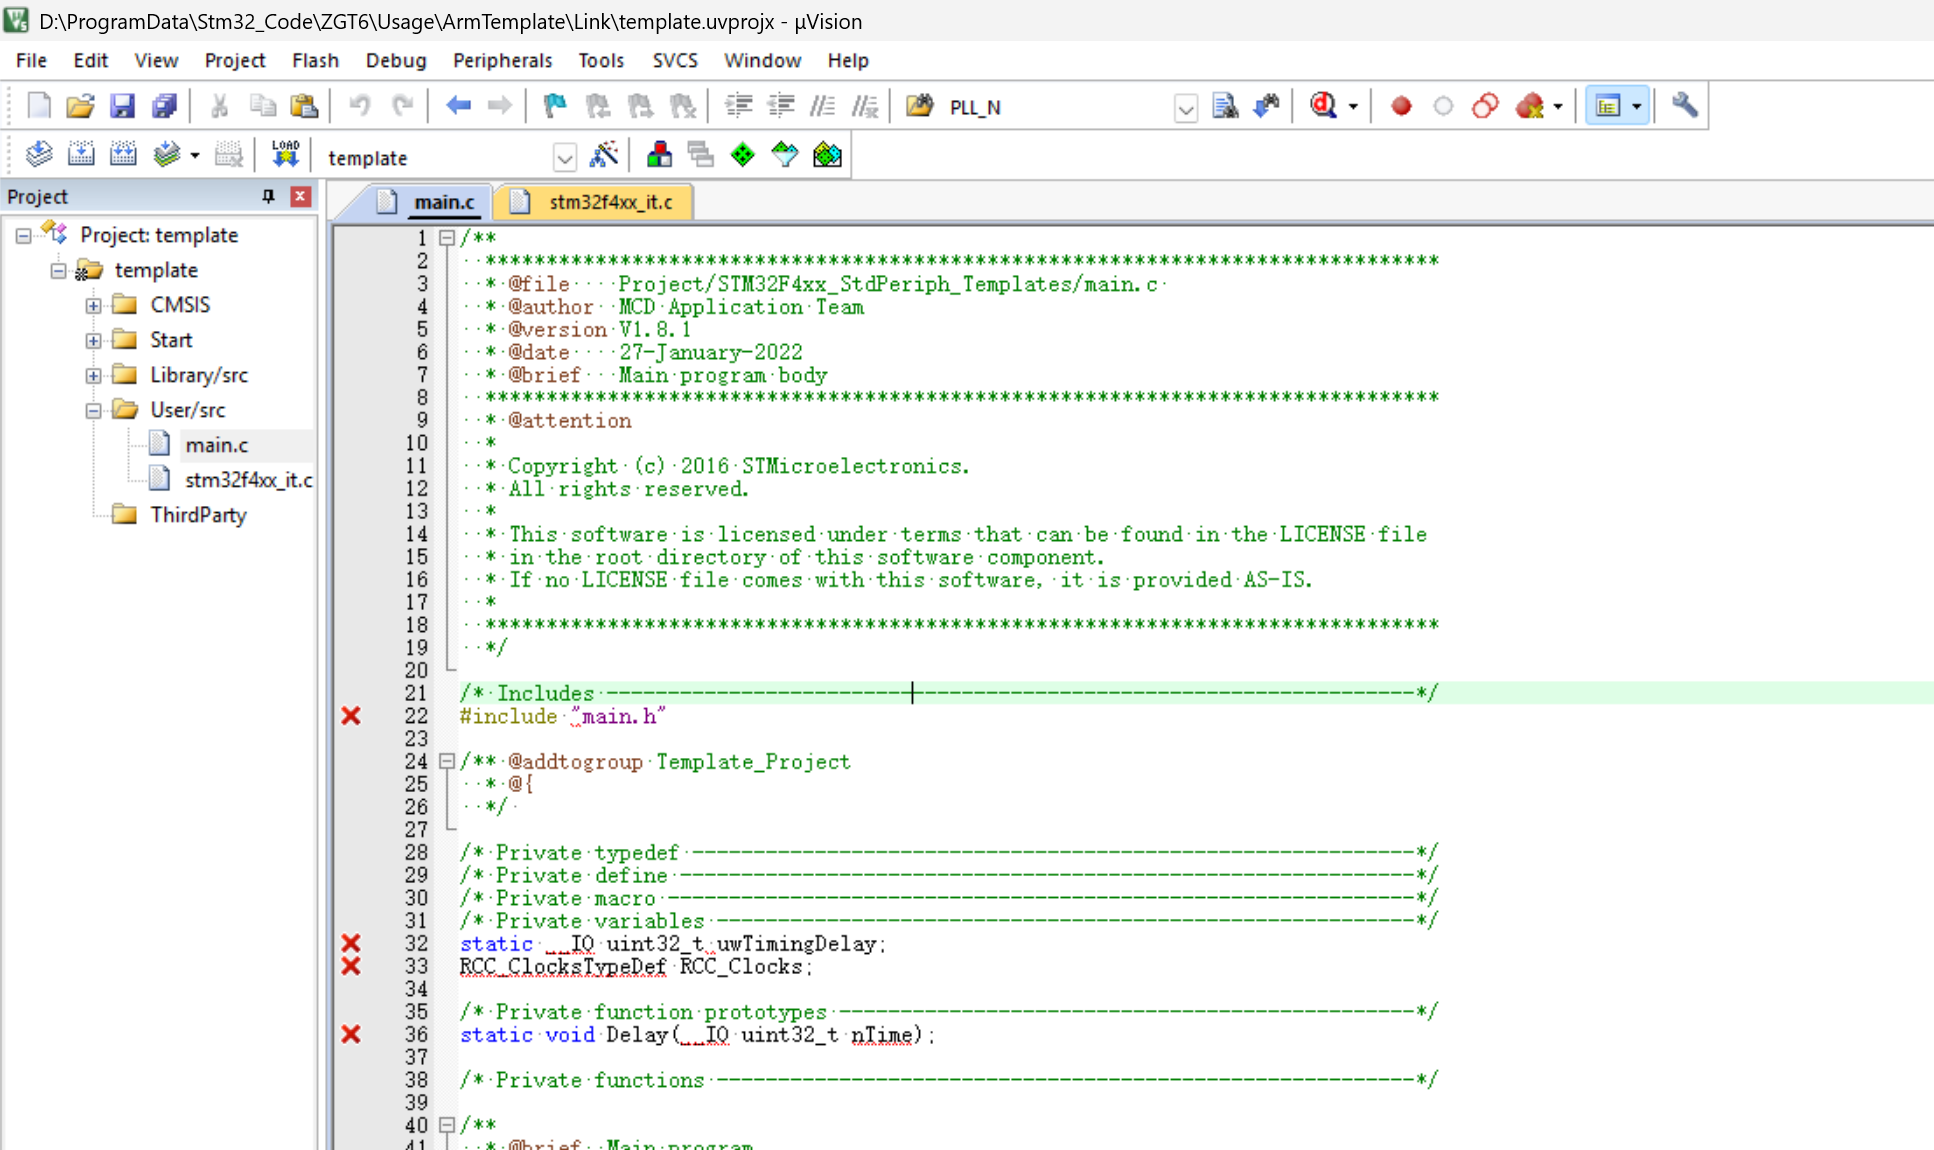
Task: Uncomment the selected lines
Action: point(865,106)
